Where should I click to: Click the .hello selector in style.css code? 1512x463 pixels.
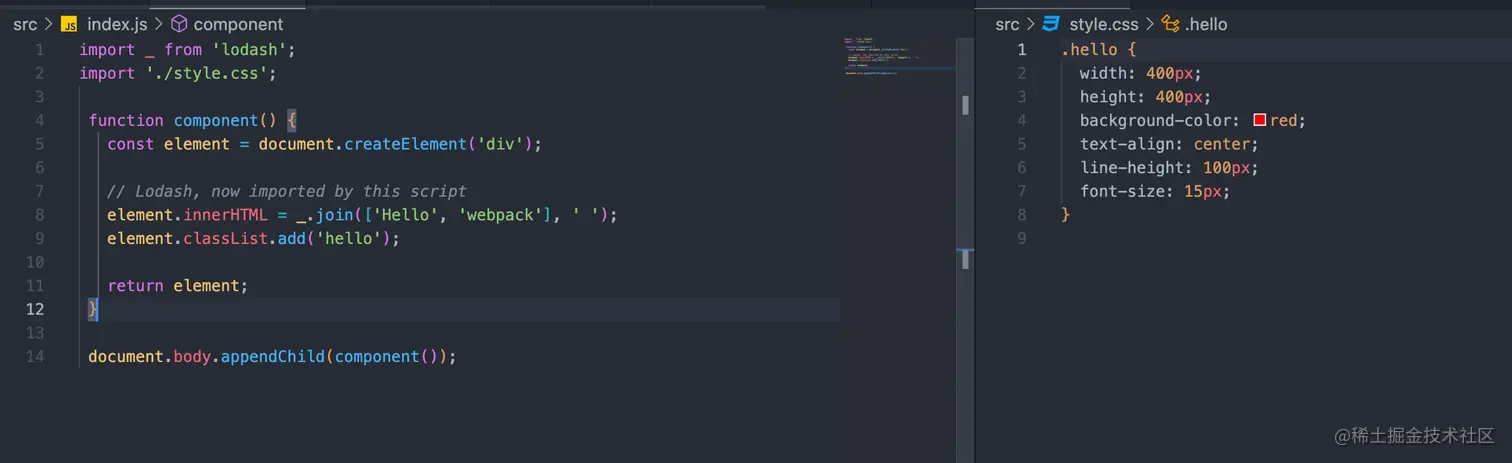[x=1089, y=49]
